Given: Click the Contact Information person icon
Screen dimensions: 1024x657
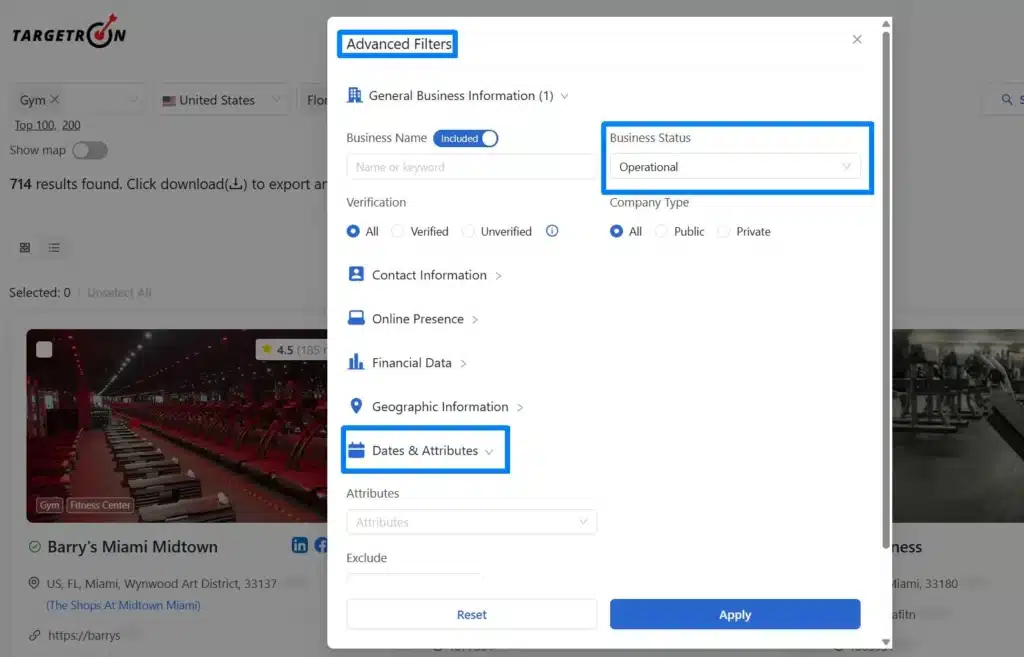Looking at the screenshot, I should click(x=355, y=274).
